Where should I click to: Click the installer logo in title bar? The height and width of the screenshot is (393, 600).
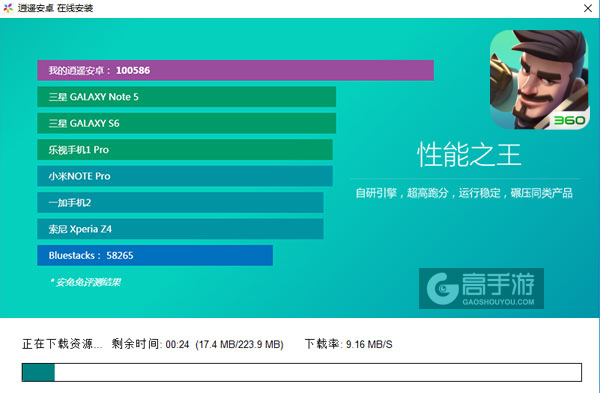click(x=8, y=8)
